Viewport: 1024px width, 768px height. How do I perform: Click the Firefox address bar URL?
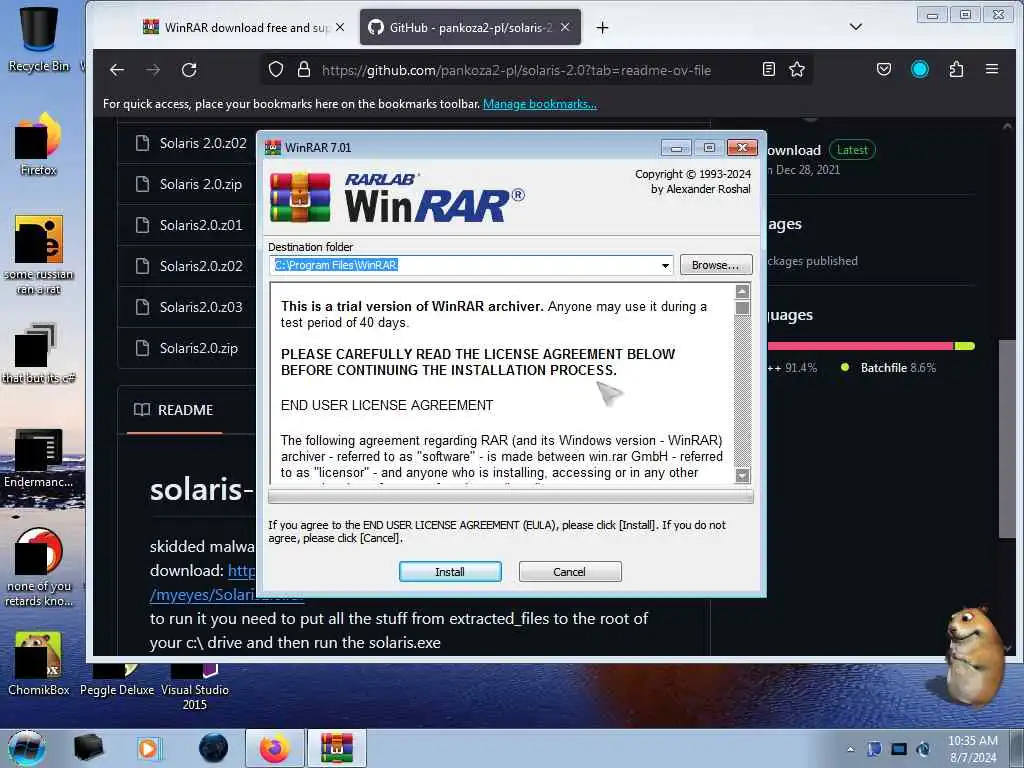pos(516,71)
